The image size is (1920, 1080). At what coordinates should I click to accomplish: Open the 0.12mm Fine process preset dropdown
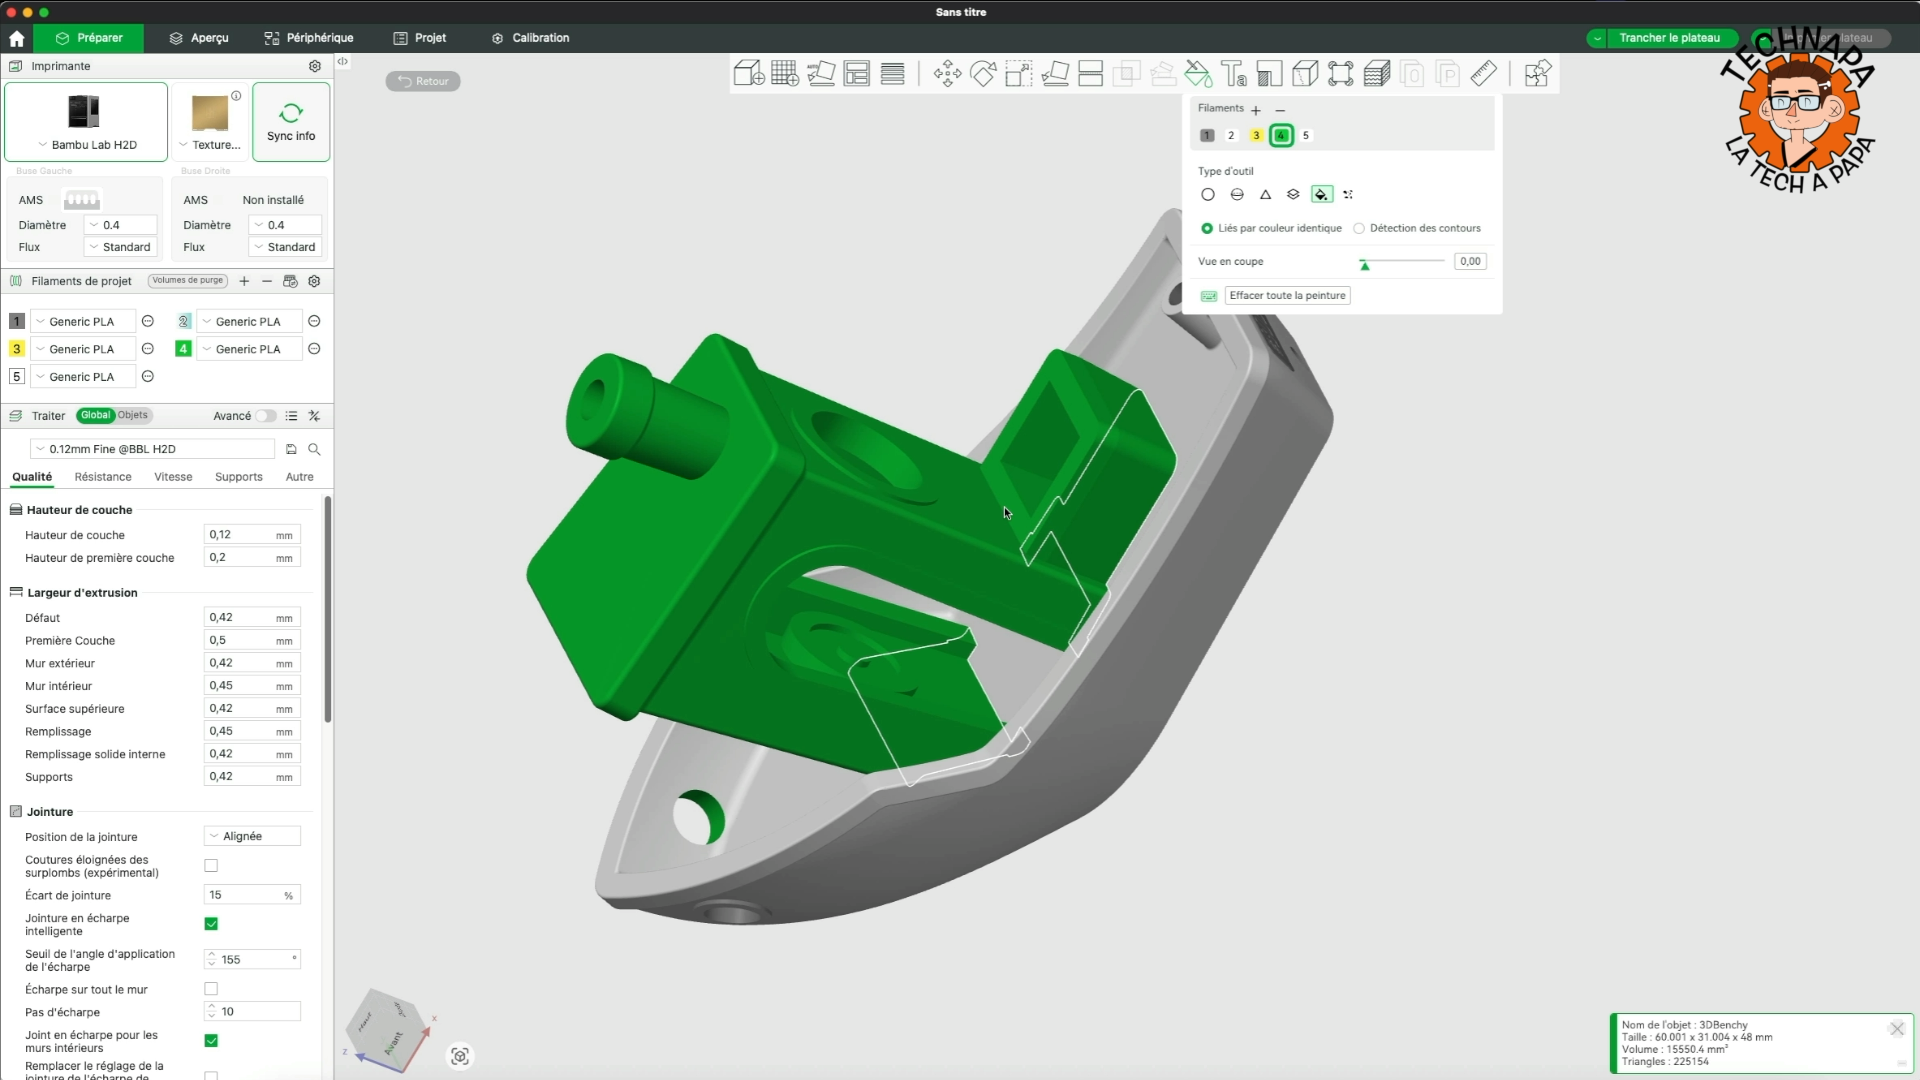click(152, 449)
